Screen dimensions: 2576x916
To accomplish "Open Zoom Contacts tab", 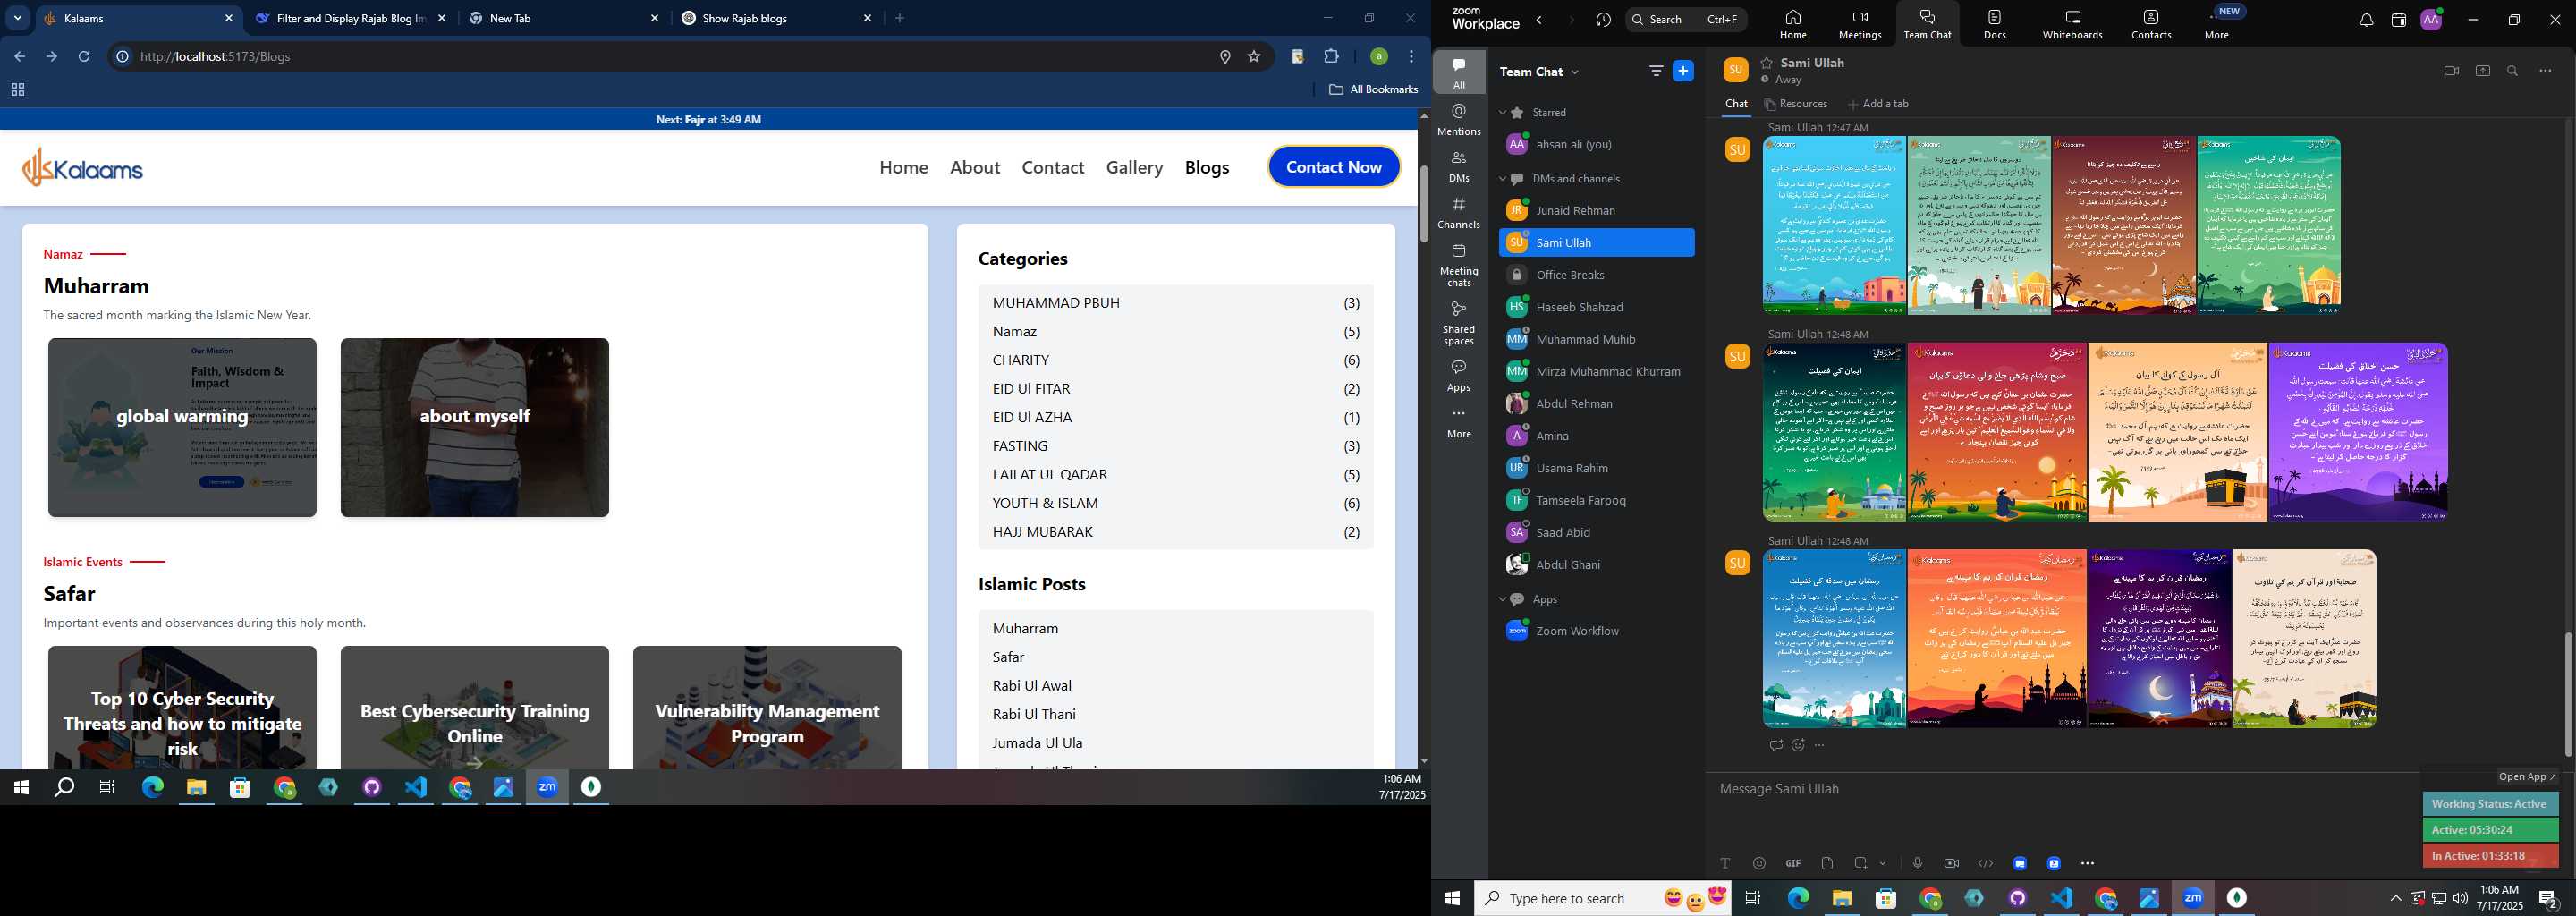I will [2151, 24].
